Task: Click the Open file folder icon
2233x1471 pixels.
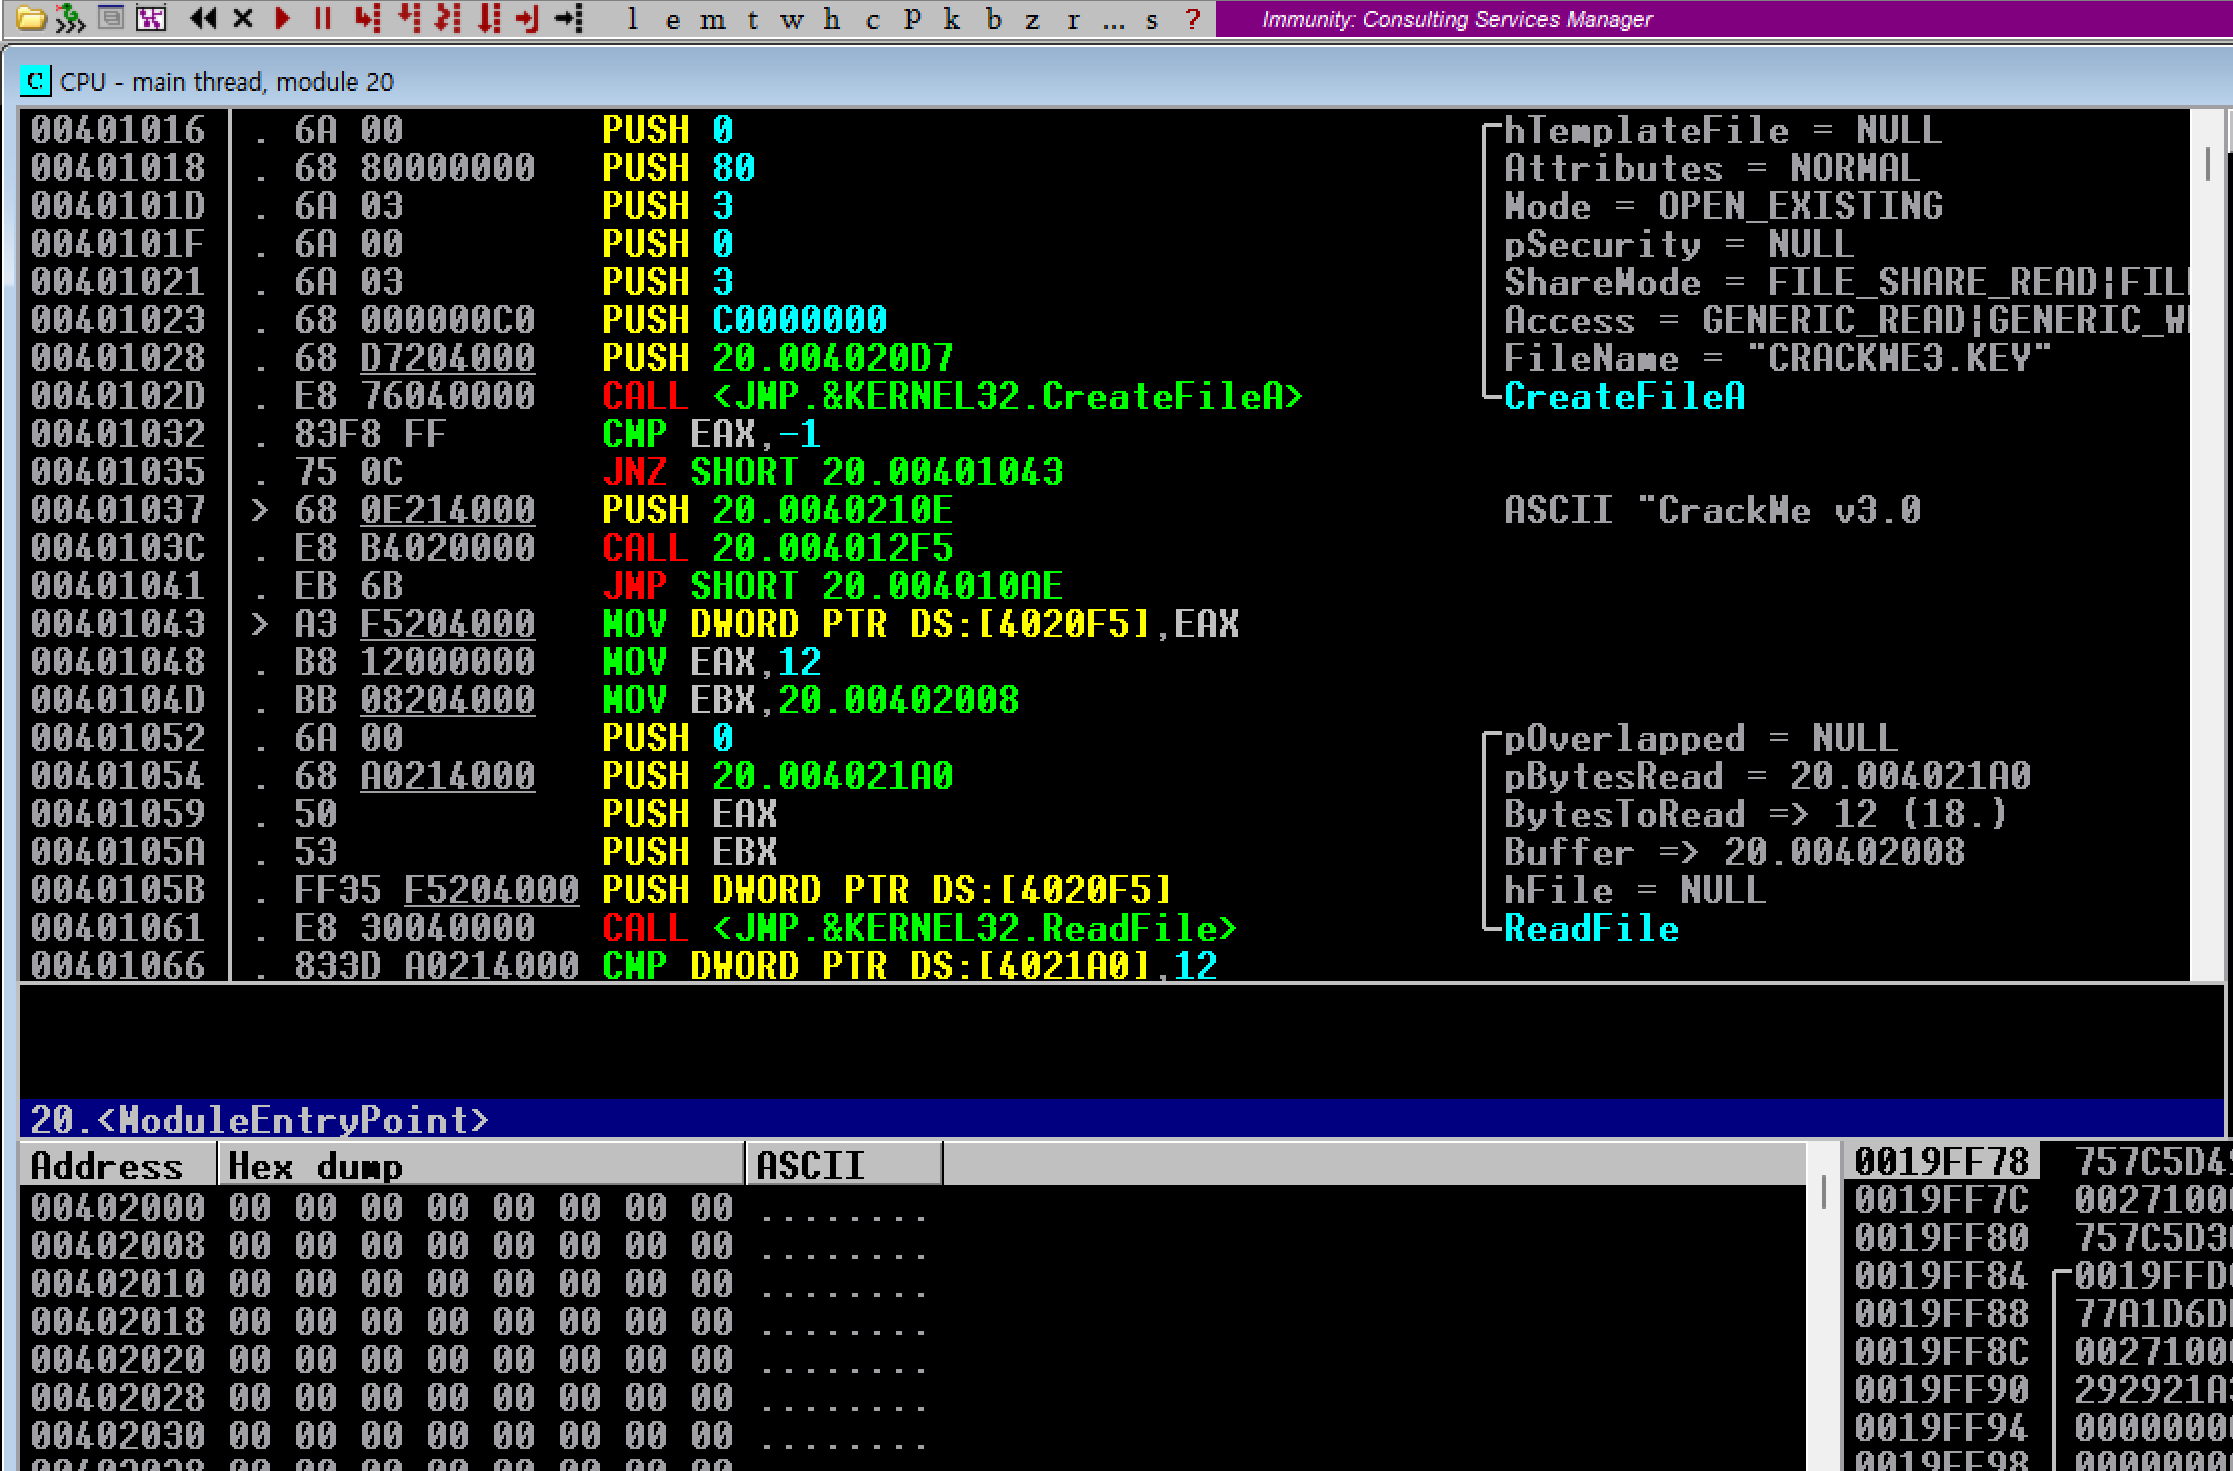Action: [x=30, y=18]
